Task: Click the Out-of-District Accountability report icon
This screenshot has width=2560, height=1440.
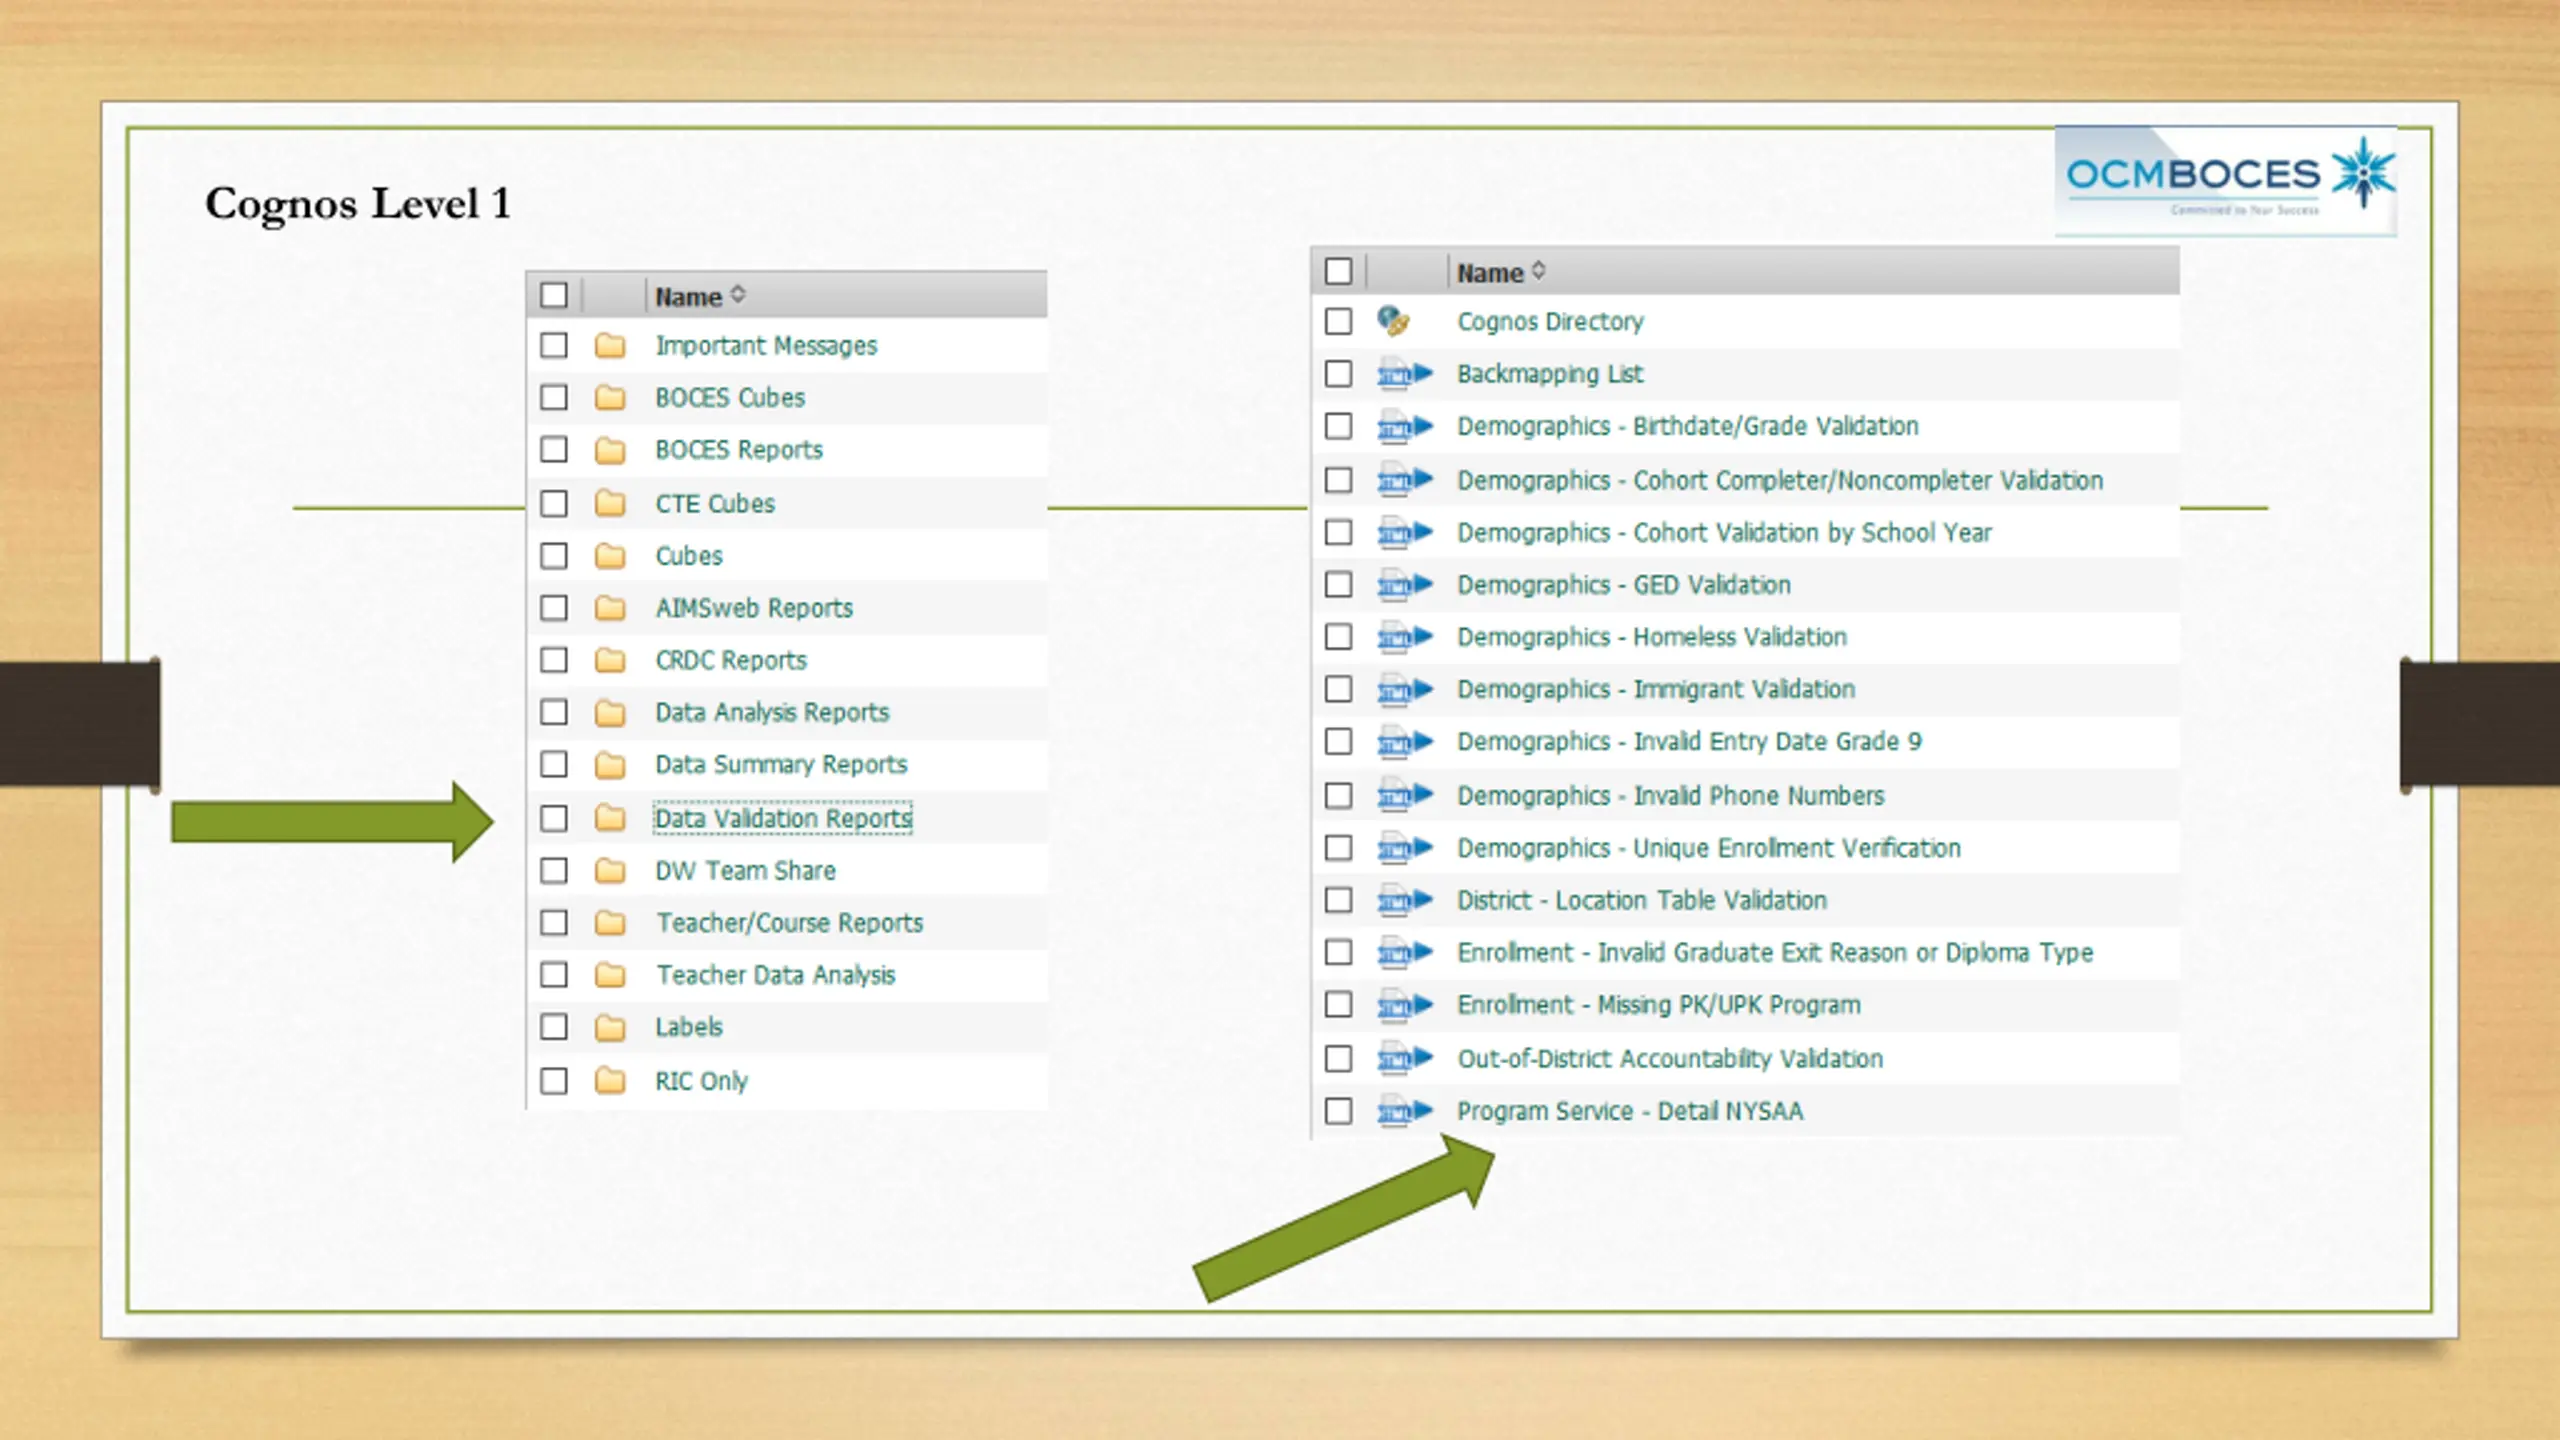Action: (1404, 1058)
